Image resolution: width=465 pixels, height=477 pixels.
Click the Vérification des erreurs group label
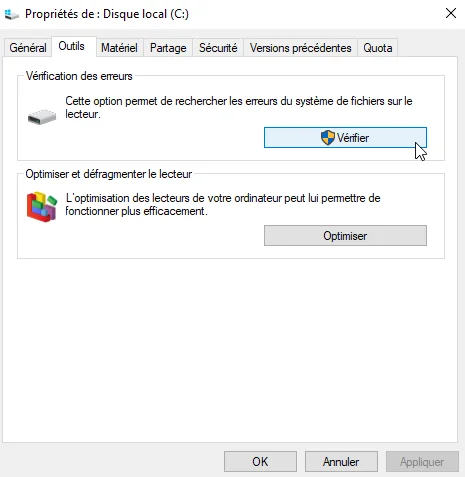point(79,76)
